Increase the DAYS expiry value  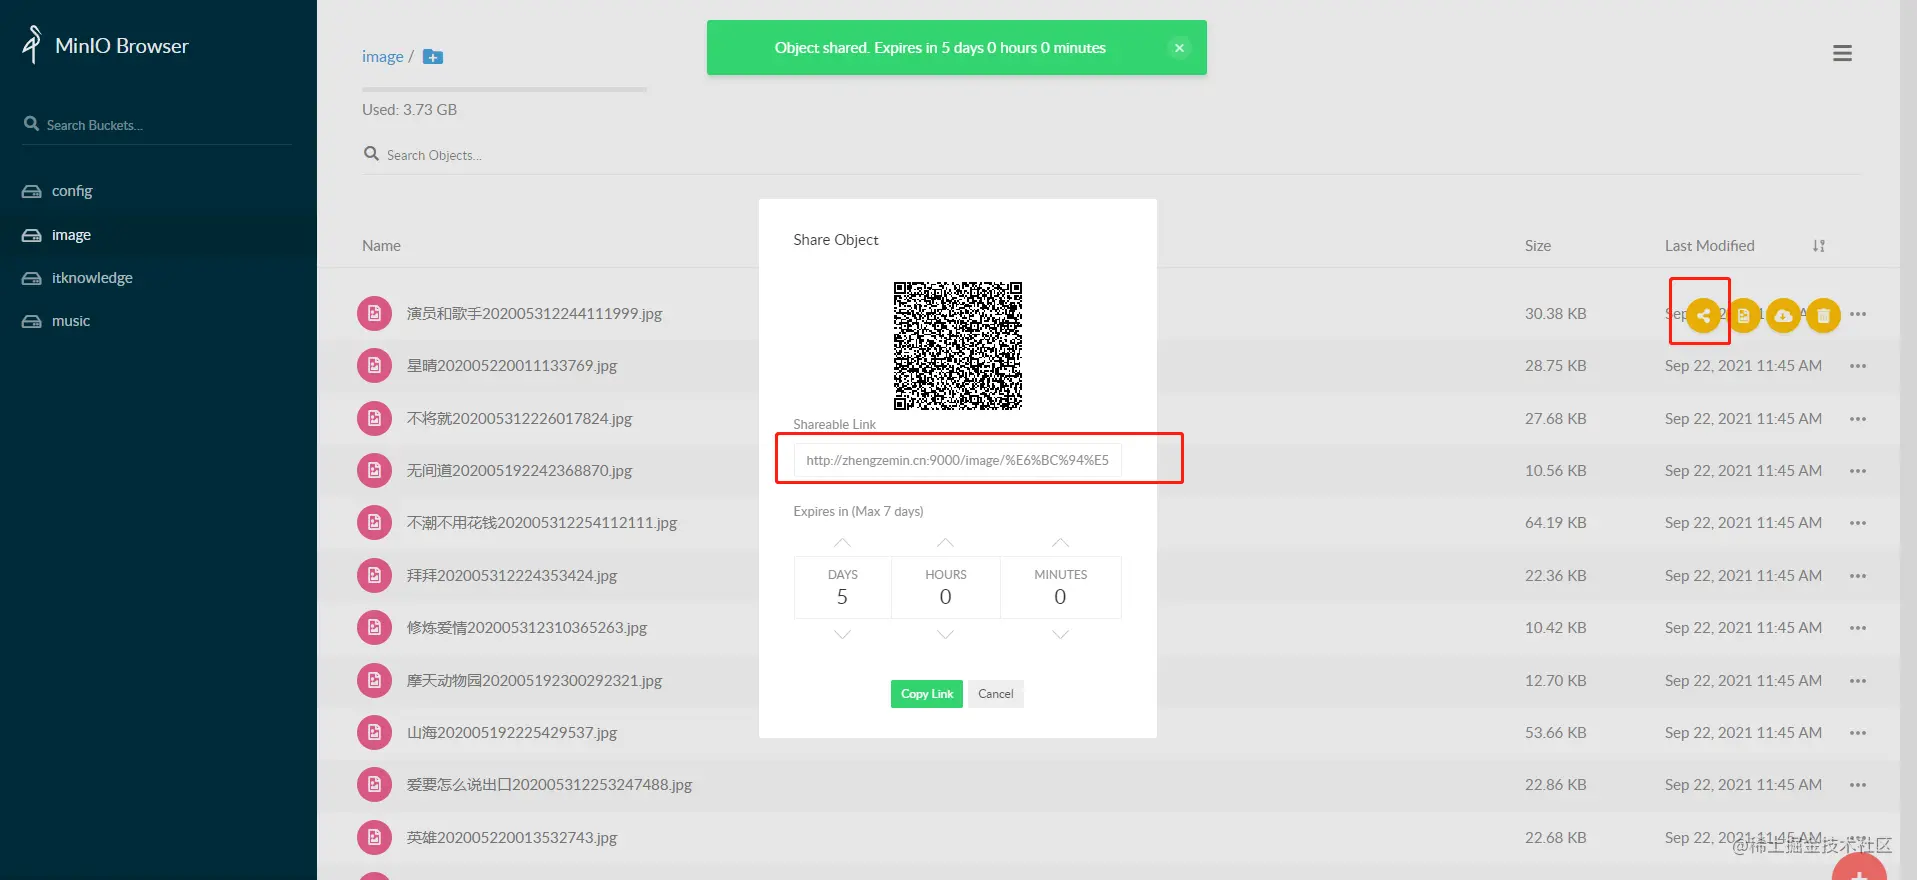[843, 543]
